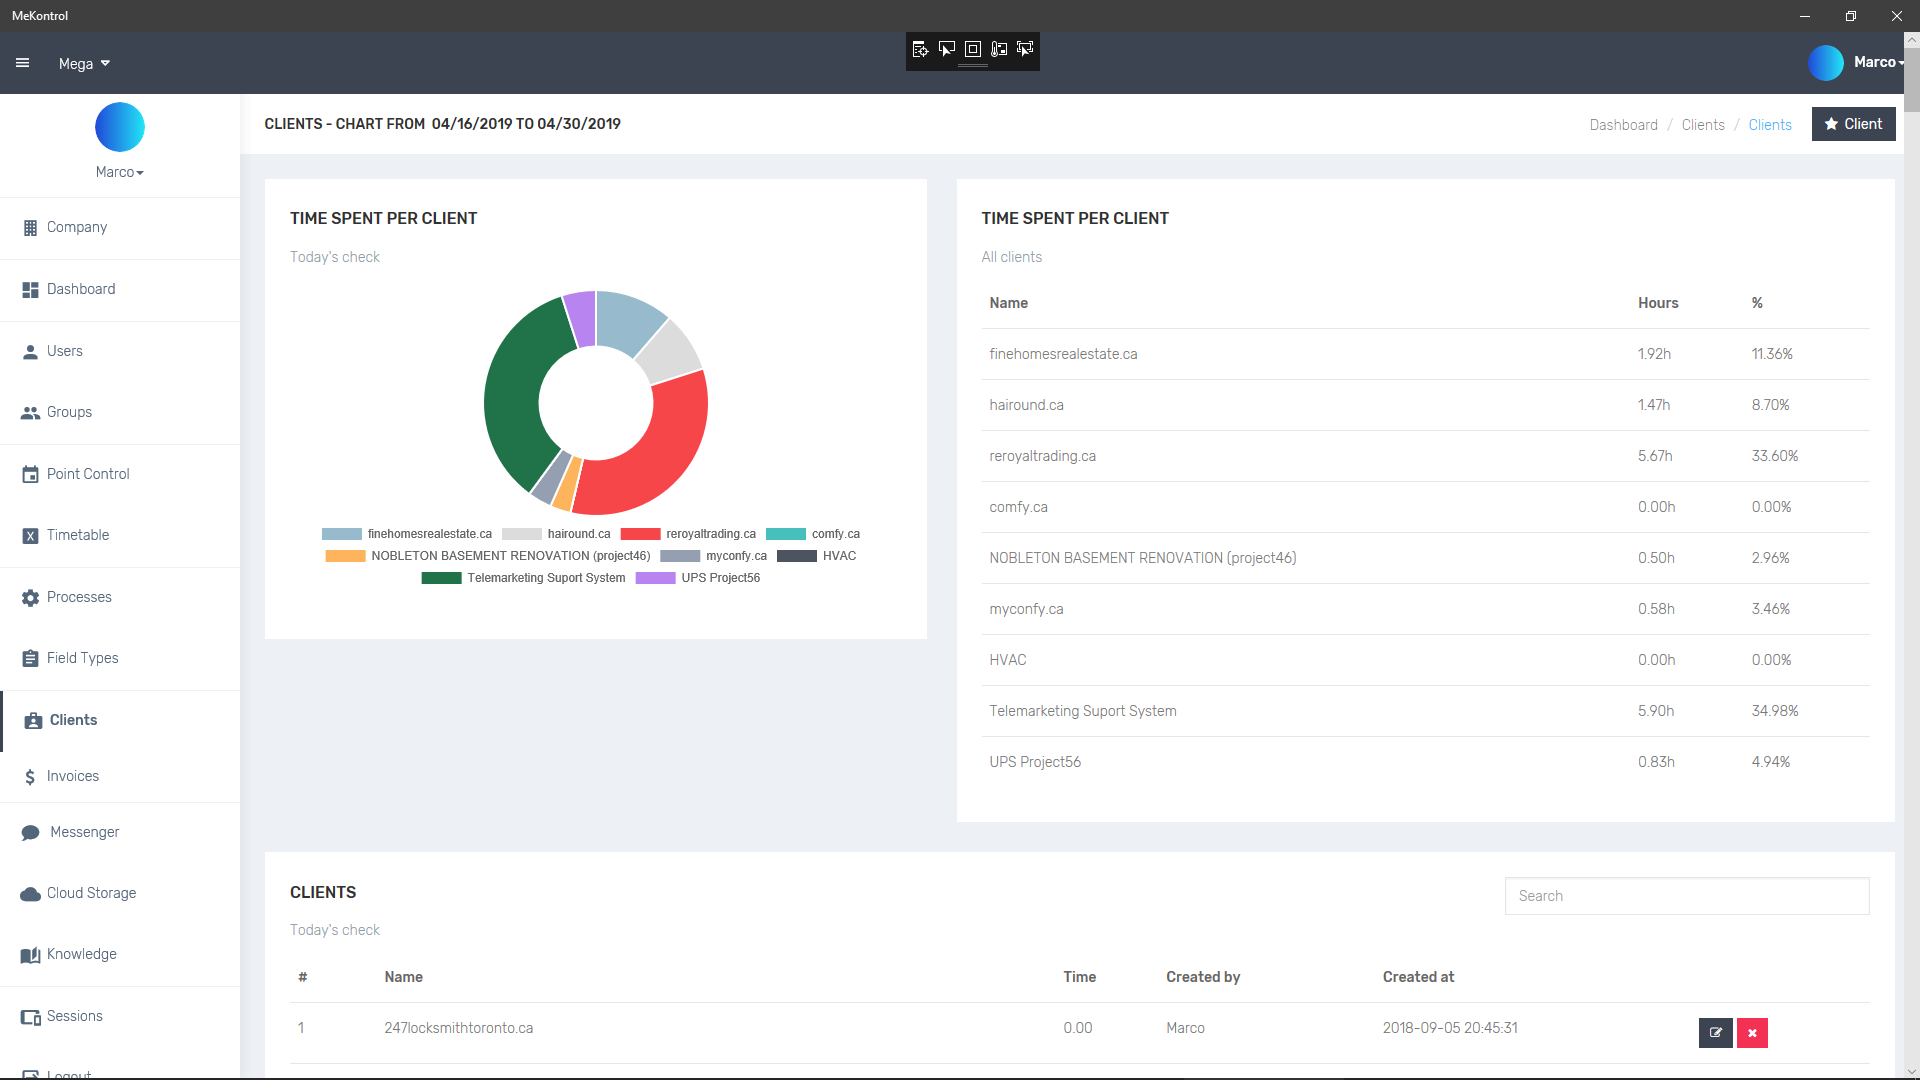Image resolution: width=1920 pixels, height=1080 pixels.
Task: Open the Marco dropdown under sidebar avatar
Action: point(119,172)
